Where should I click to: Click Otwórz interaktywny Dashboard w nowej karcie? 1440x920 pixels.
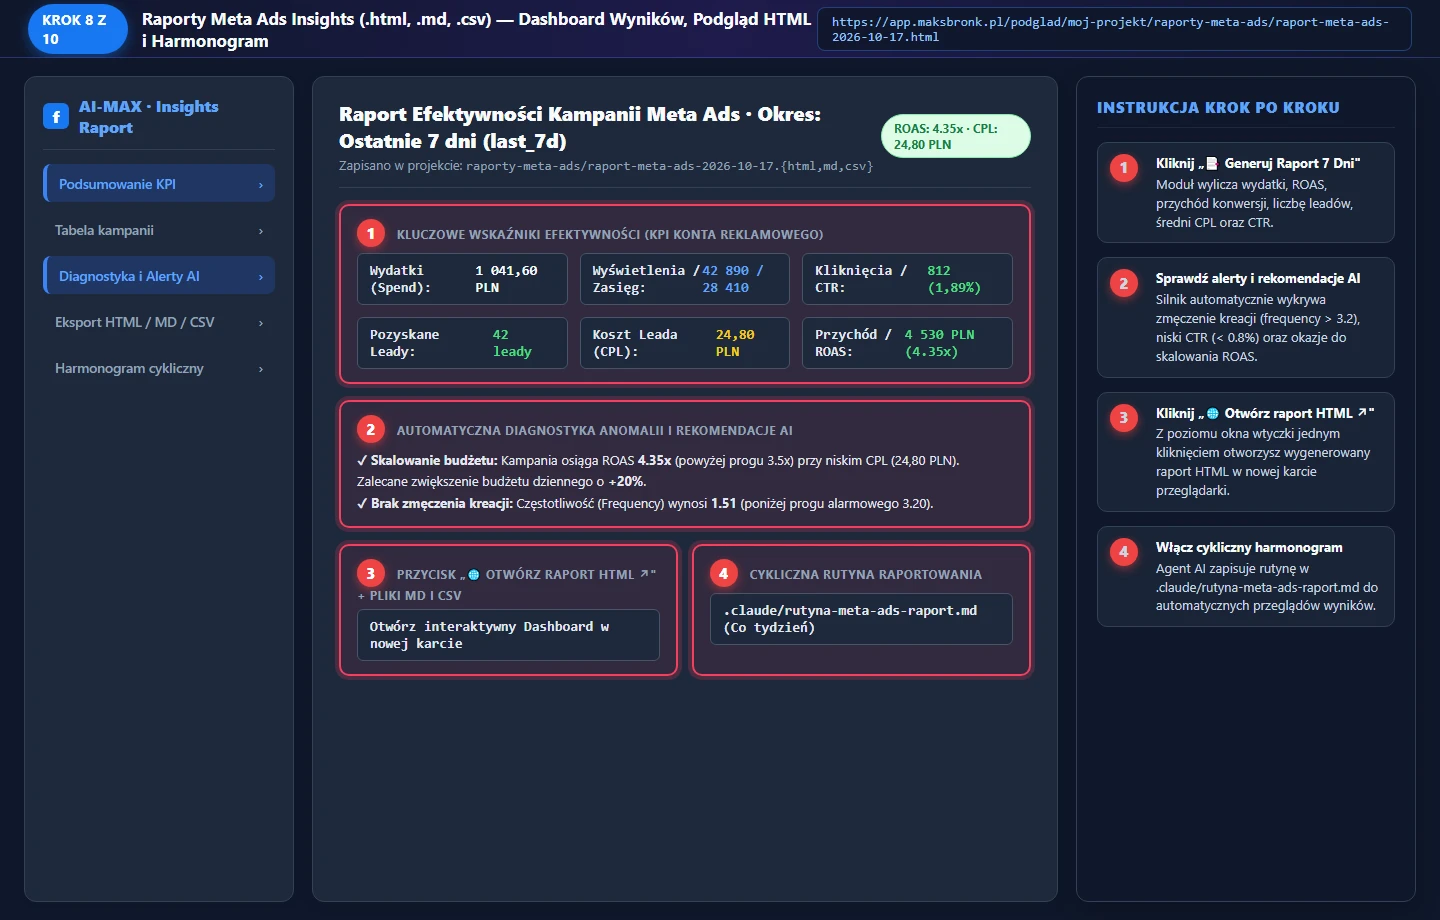coord(508,635)
